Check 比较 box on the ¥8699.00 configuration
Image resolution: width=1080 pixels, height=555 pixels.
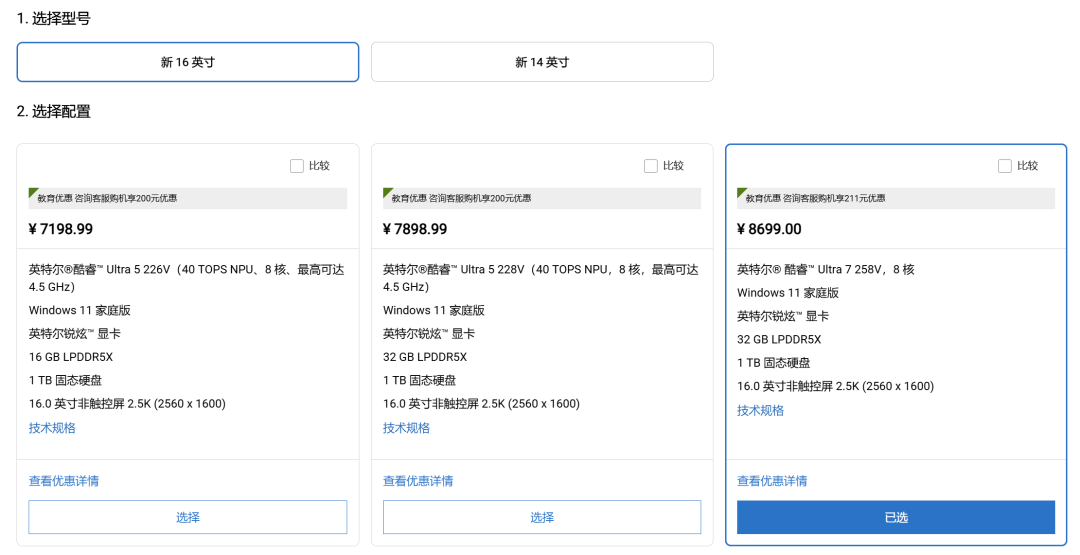point(1005,166)
